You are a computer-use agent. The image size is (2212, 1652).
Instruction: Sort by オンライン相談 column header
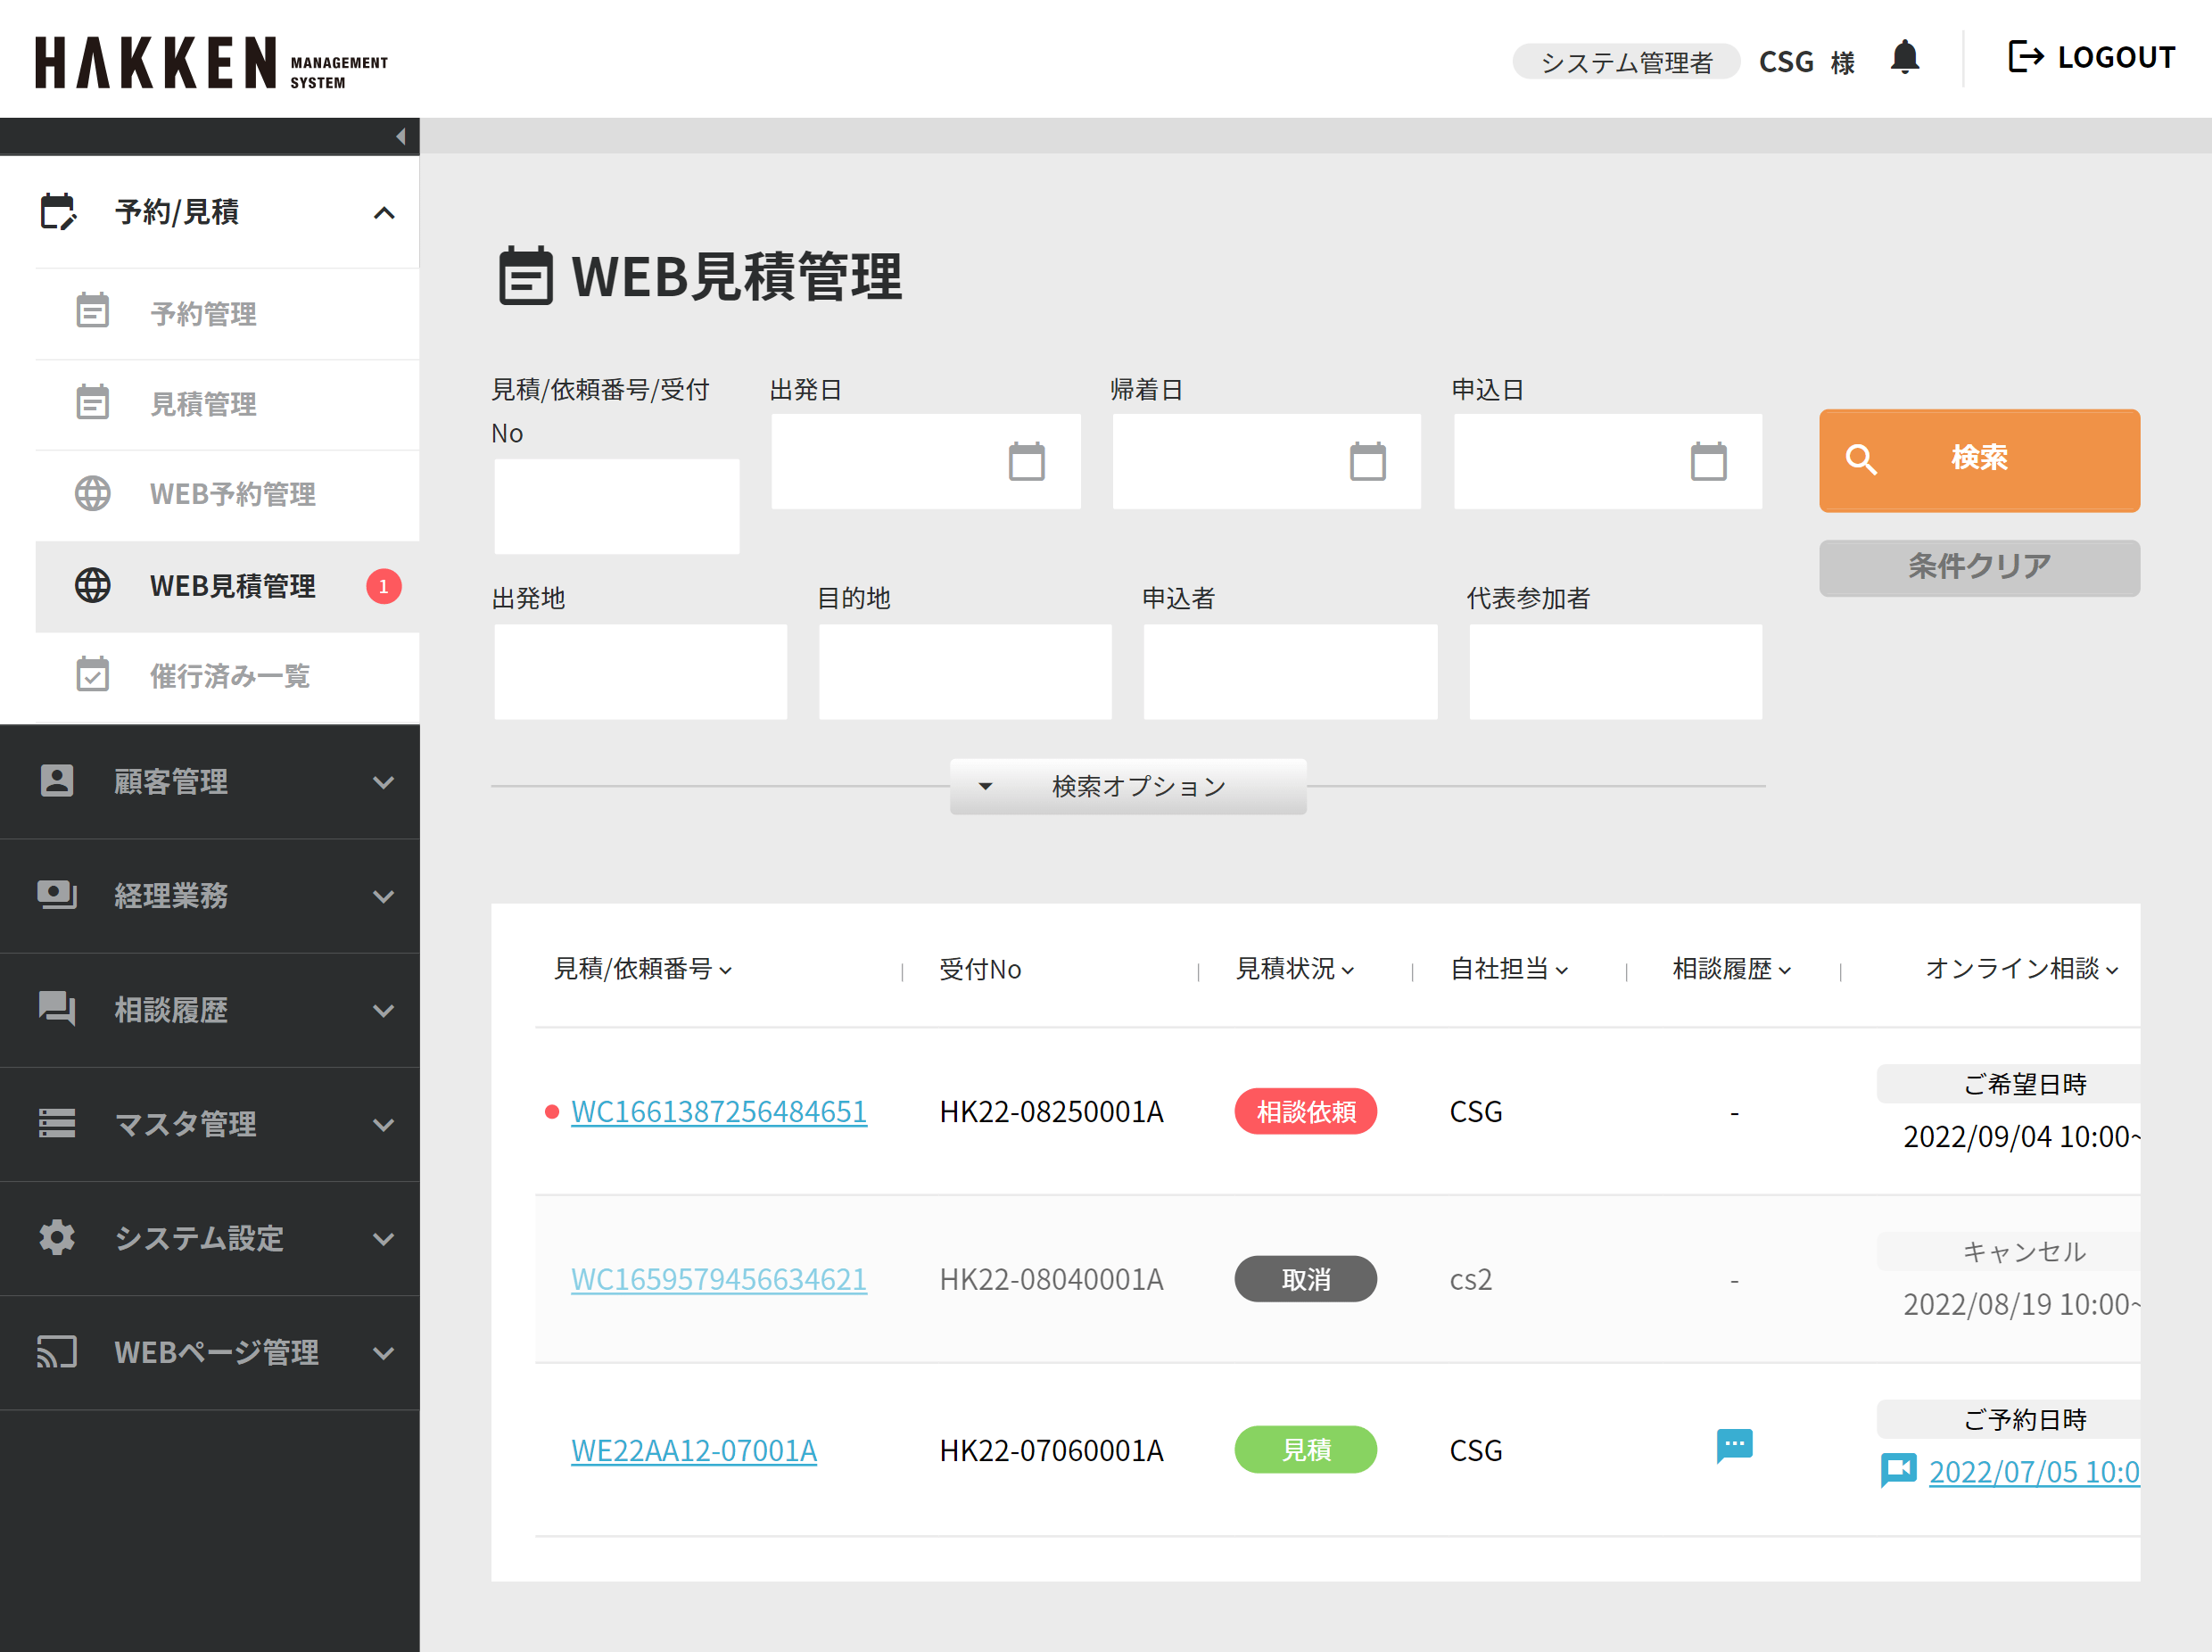[2021, 969]
